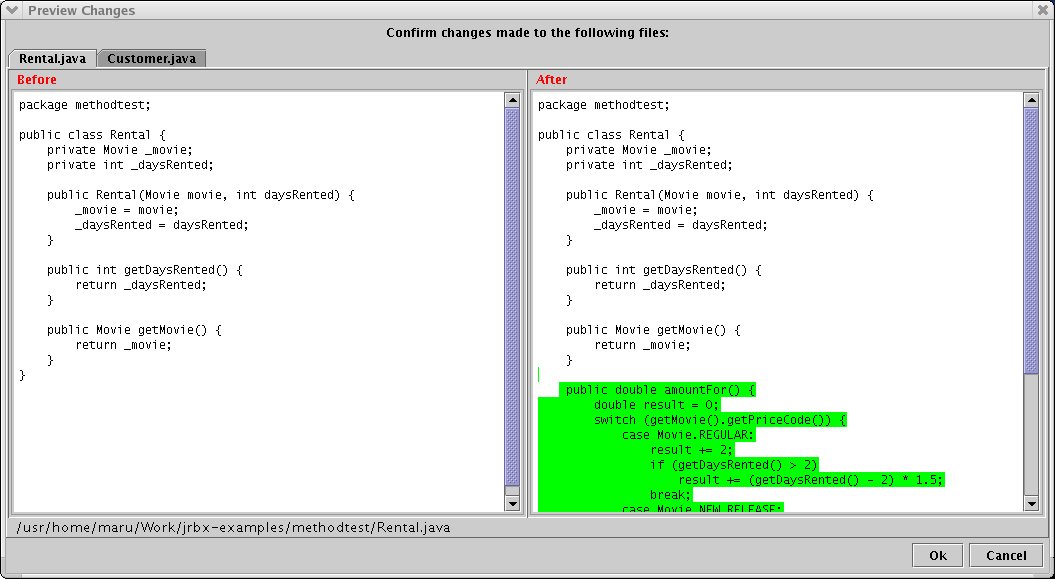Screen dimensions: 1055x579
Task: Switch to the Customer.java tab
Action: coord(151,59)
